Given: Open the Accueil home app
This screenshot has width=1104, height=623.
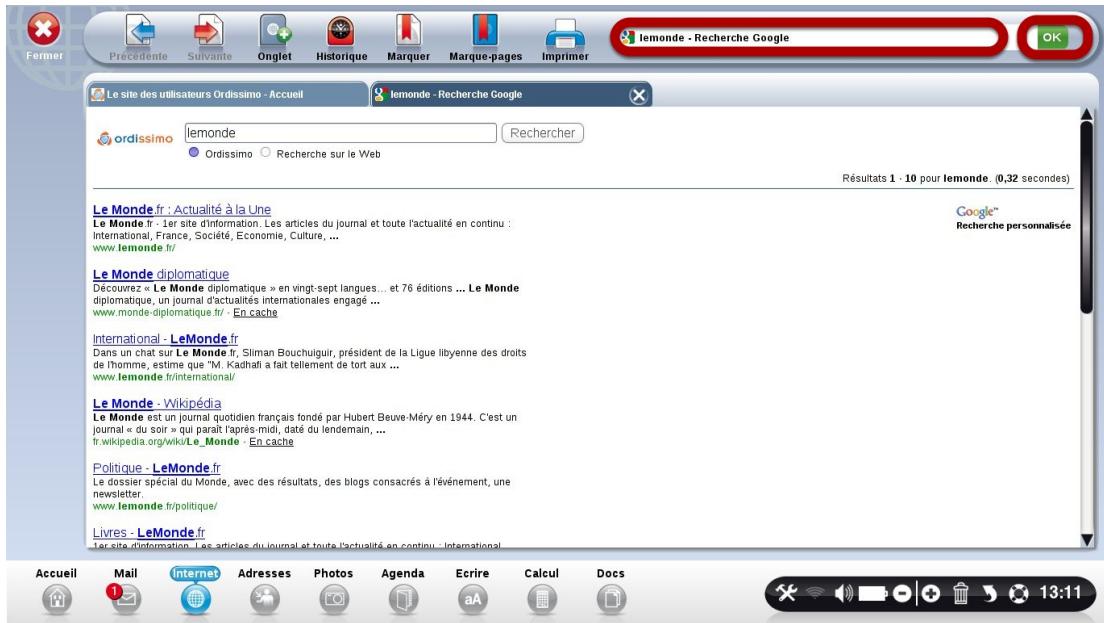Looking at the screenshot, I should point(56,598).
